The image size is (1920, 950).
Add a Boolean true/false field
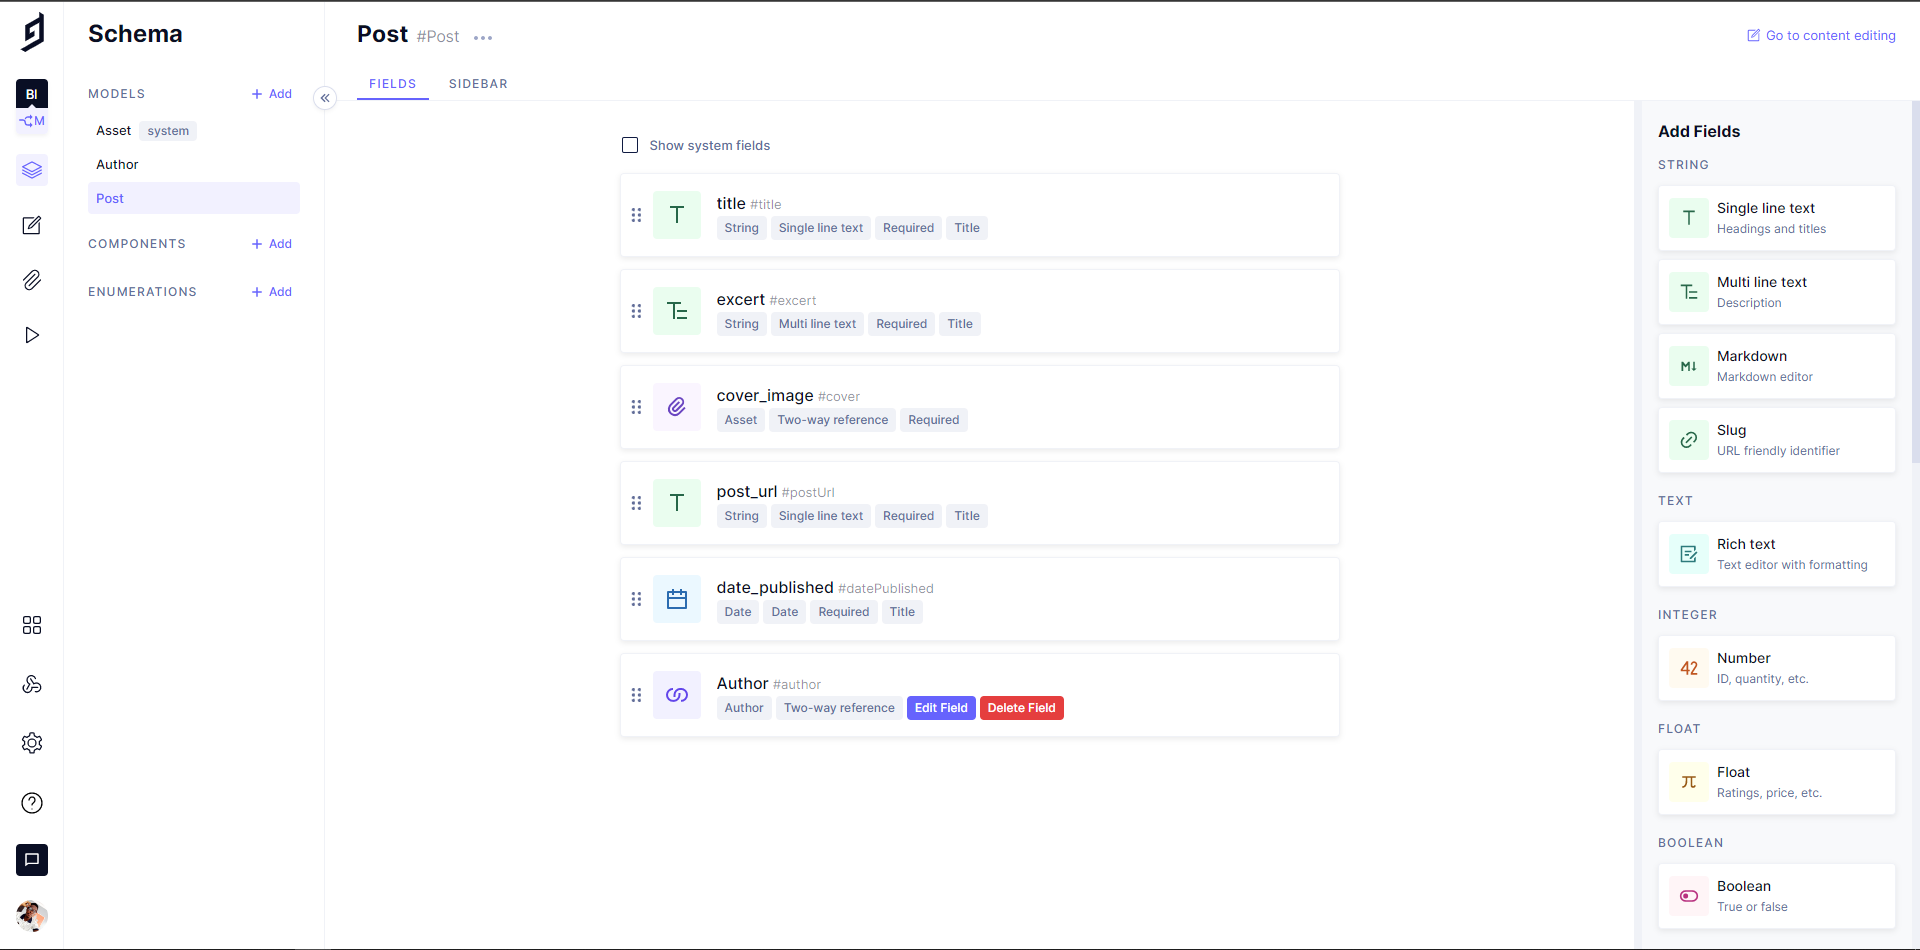click(1775, 895)
